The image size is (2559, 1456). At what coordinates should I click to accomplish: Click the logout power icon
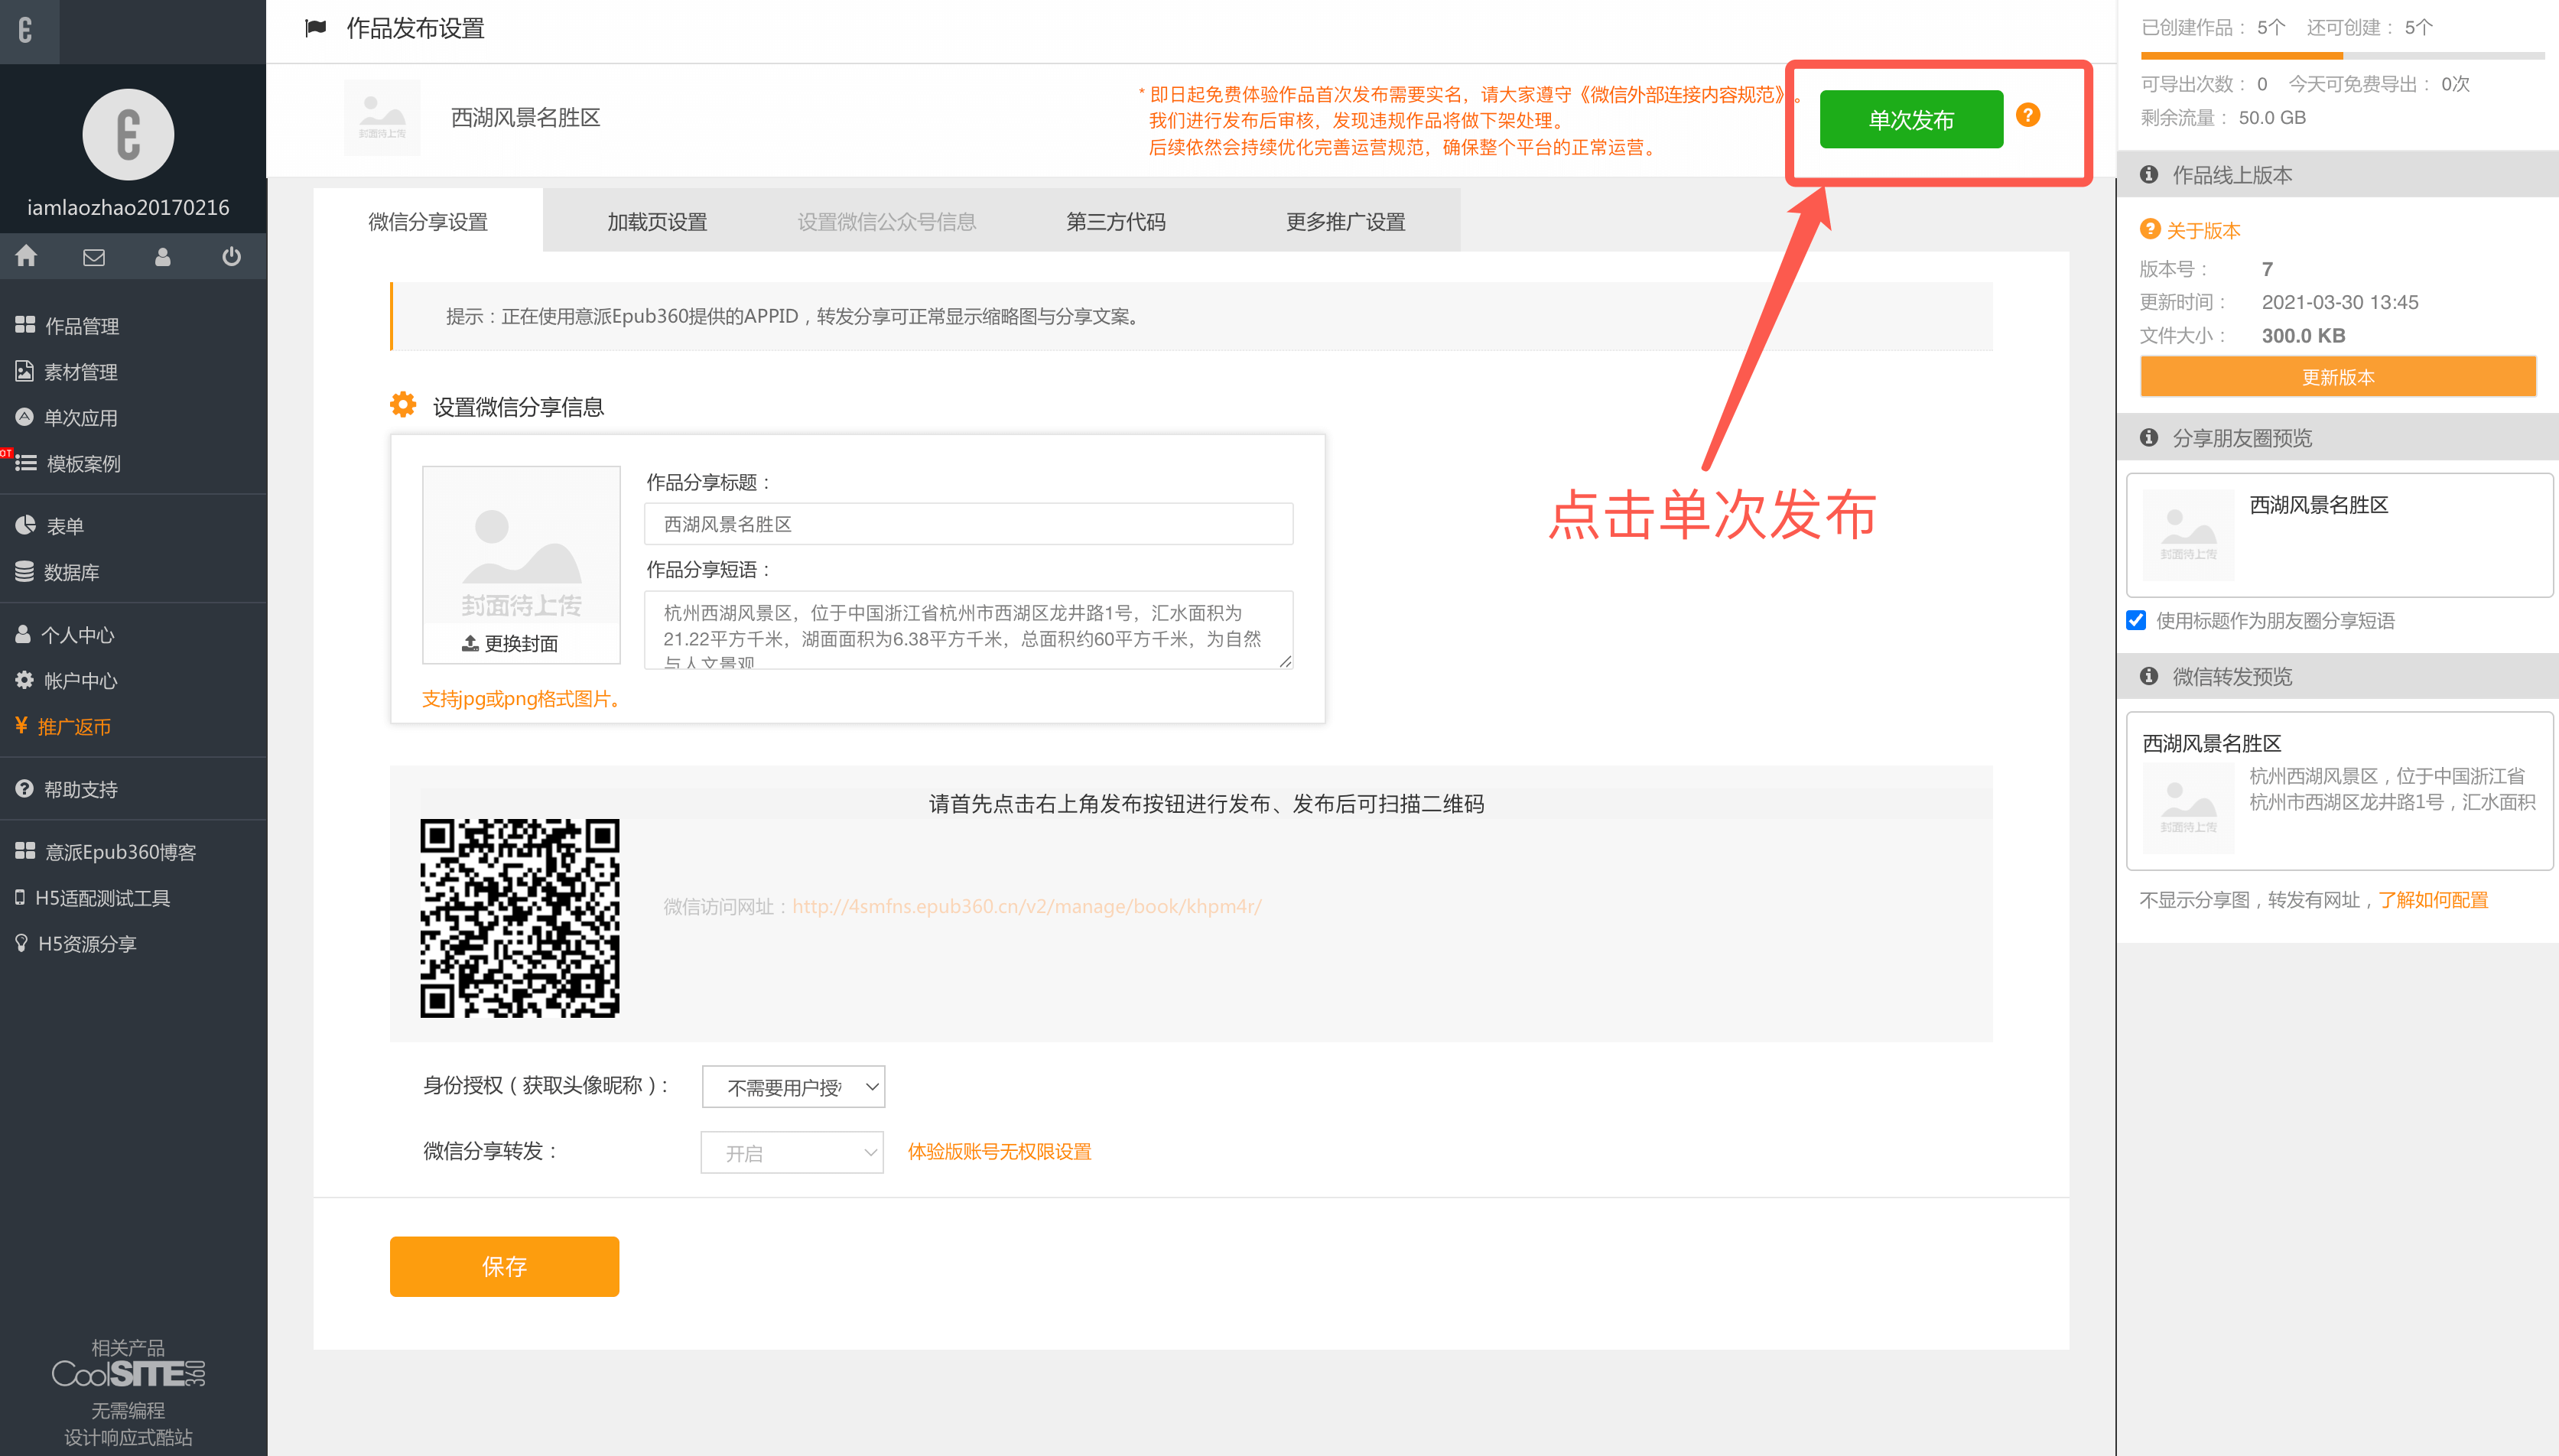click(x=231, y=257)
